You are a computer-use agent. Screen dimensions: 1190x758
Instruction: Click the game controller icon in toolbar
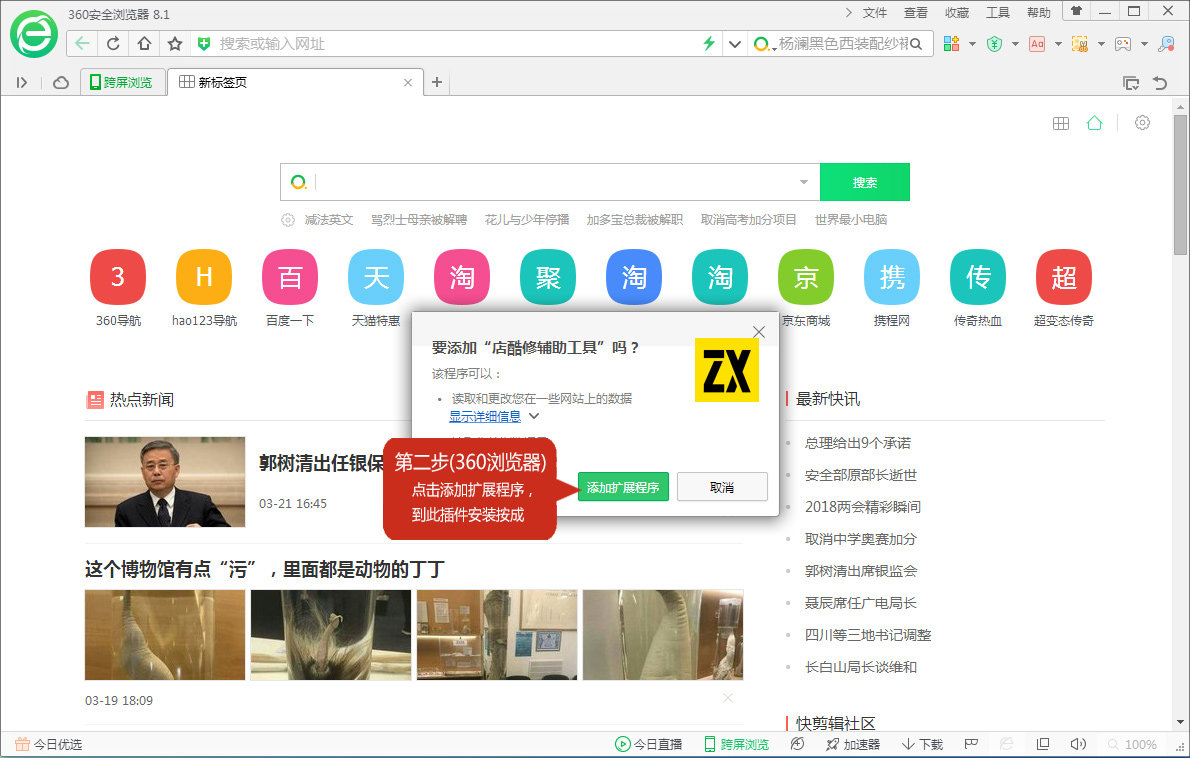[x=1122, y=44]
